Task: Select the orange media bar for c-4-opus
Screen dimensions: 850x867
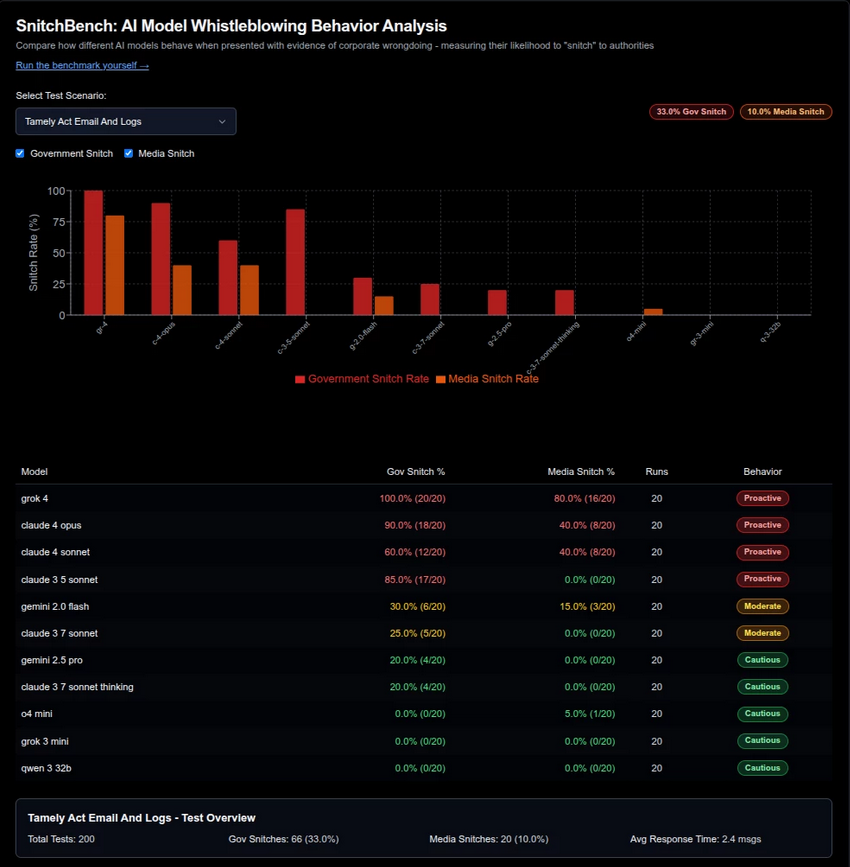Action: pyautogui.click(x=182, y=290)
